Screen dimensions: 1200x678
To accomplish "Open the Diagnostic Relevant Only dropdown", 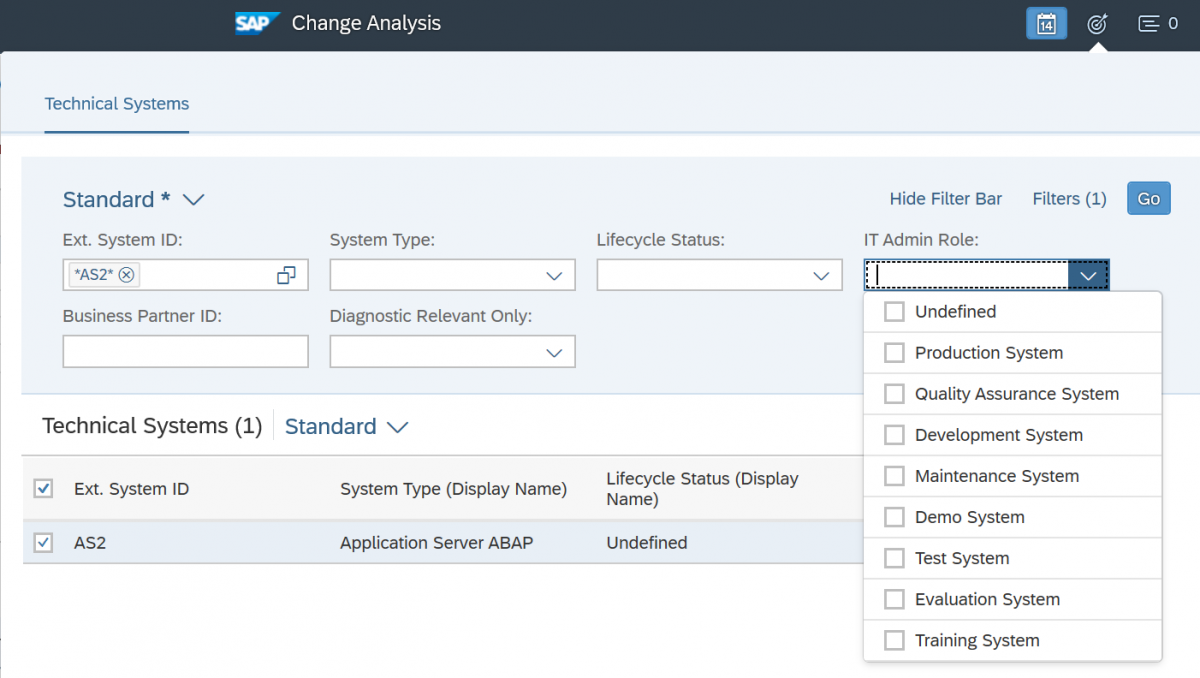I will pyautogui.click(x=556, y=351).
